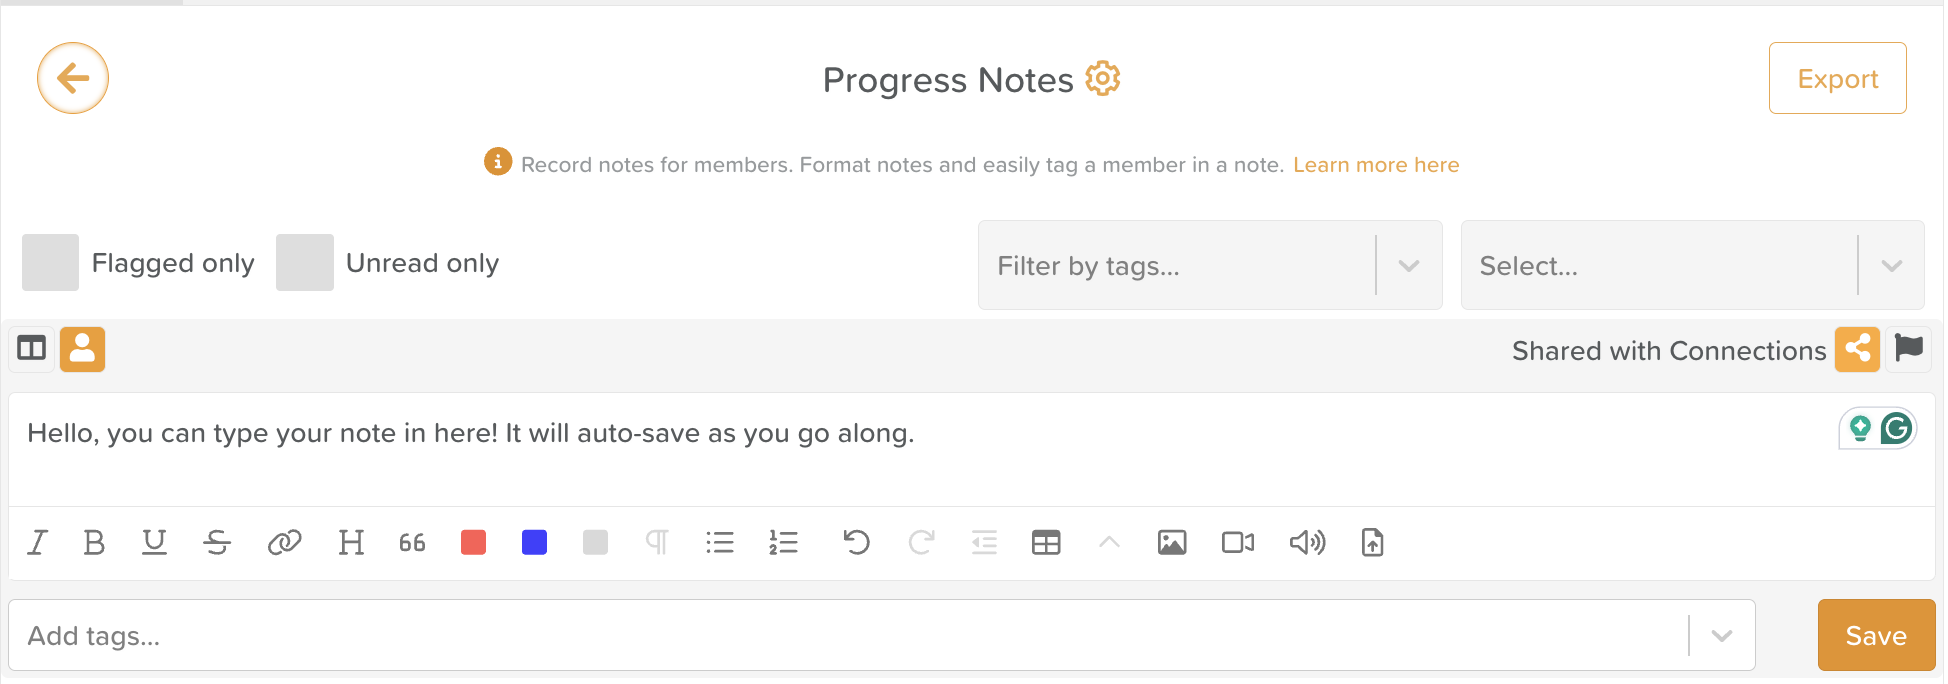The image size is (1948, 684).
Task: Open Progress Notes settings gear
Action: (1102, 78)
